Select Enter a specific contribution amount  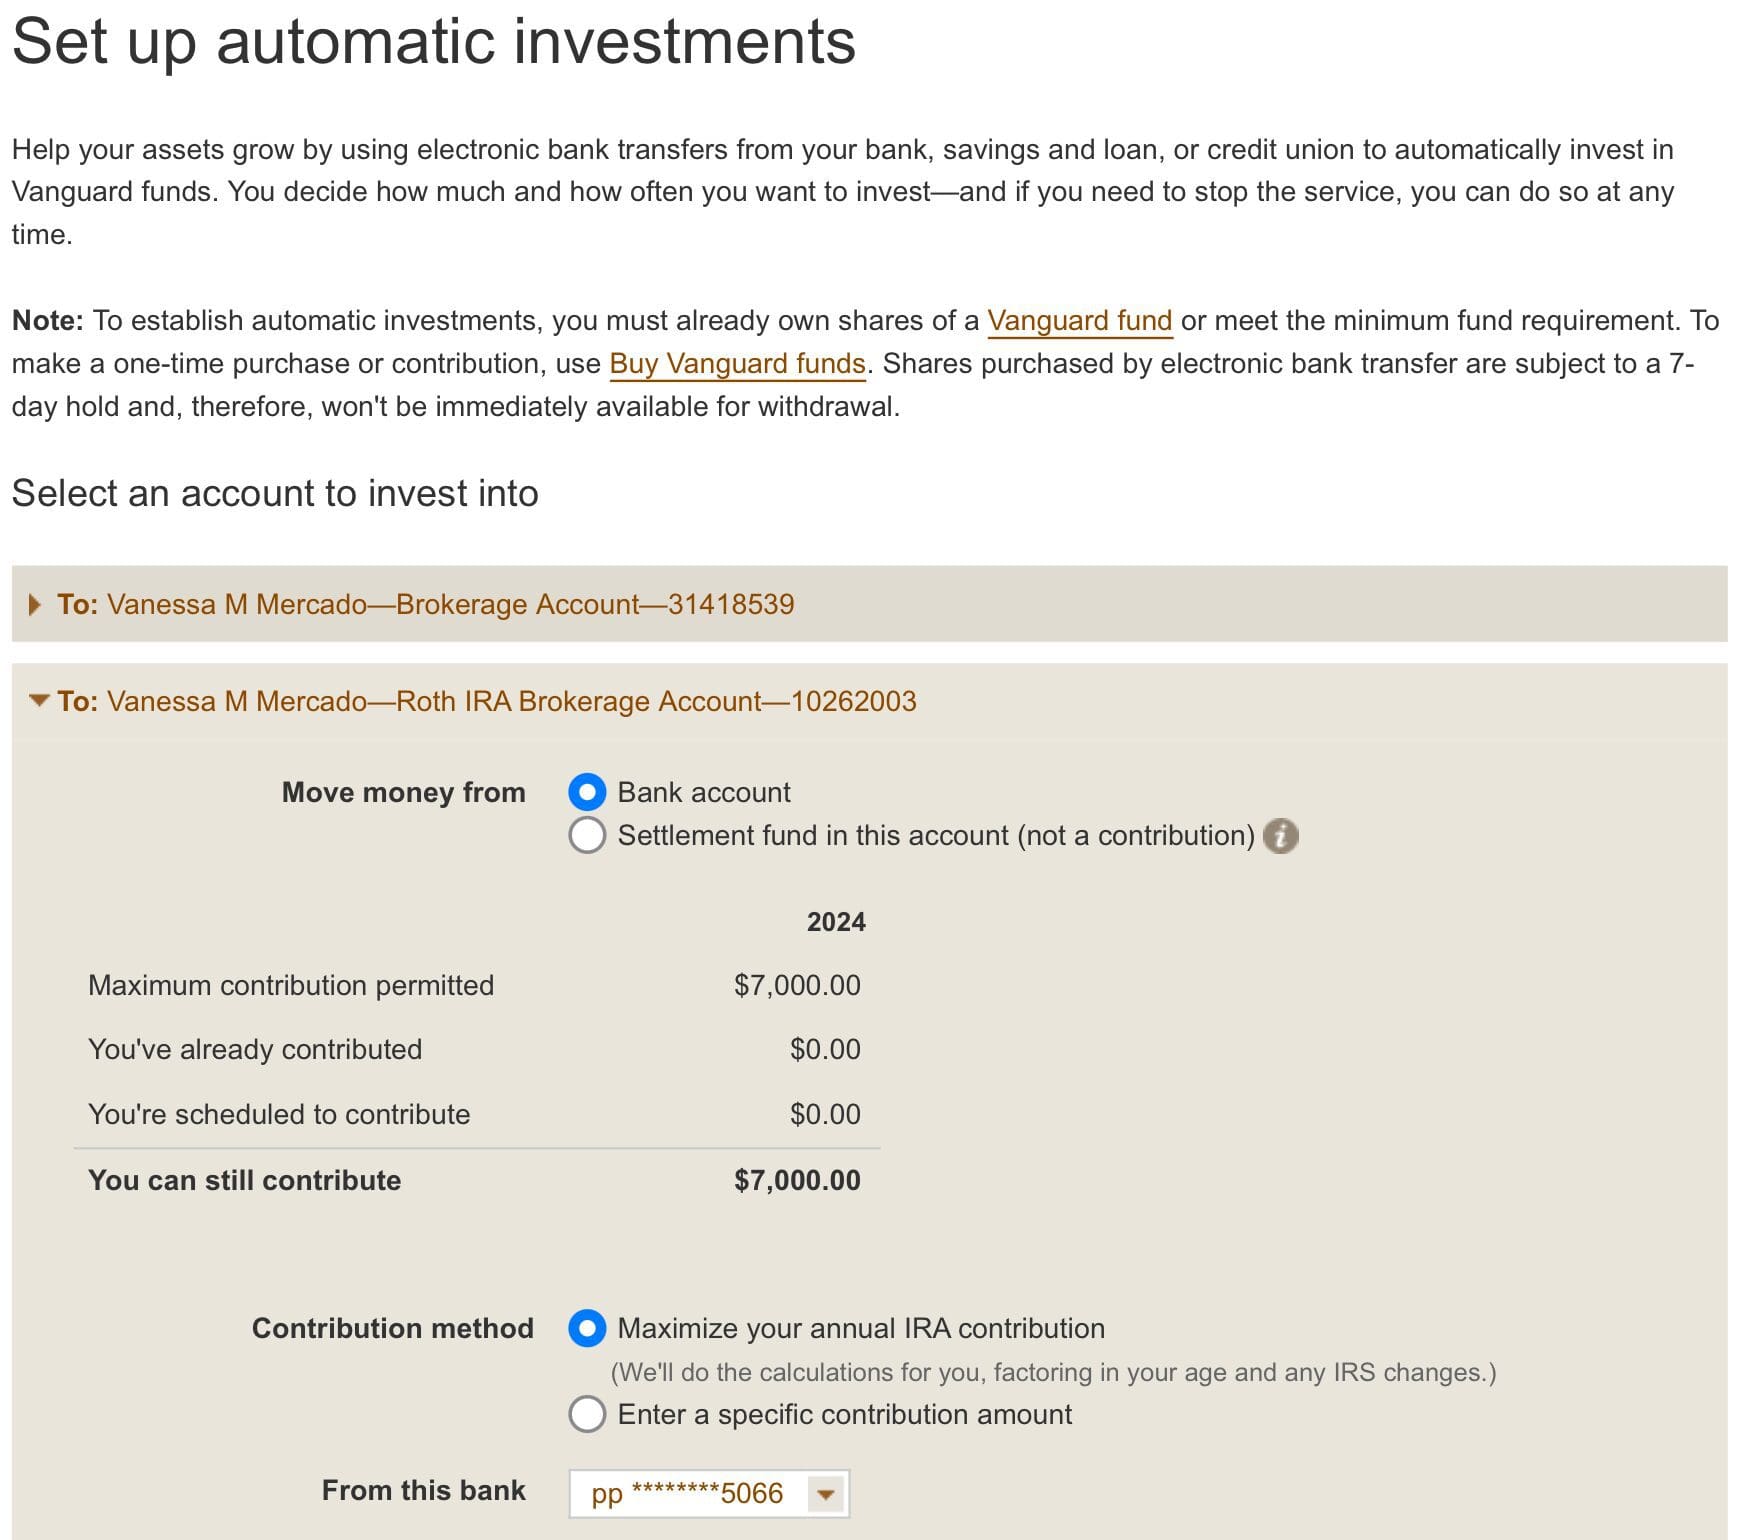pos(588,1414)
